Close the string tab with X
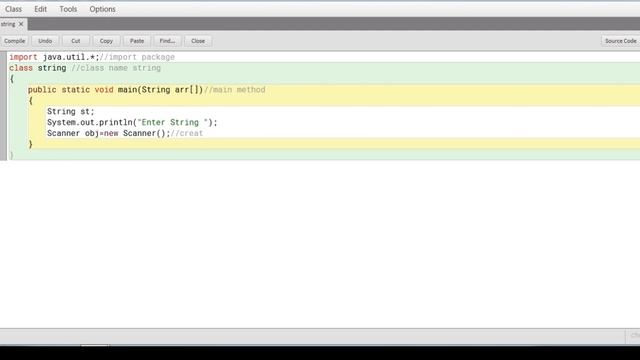Image resolution: width=640 pixels, height=360 pixels. click(x=21, y=24)
